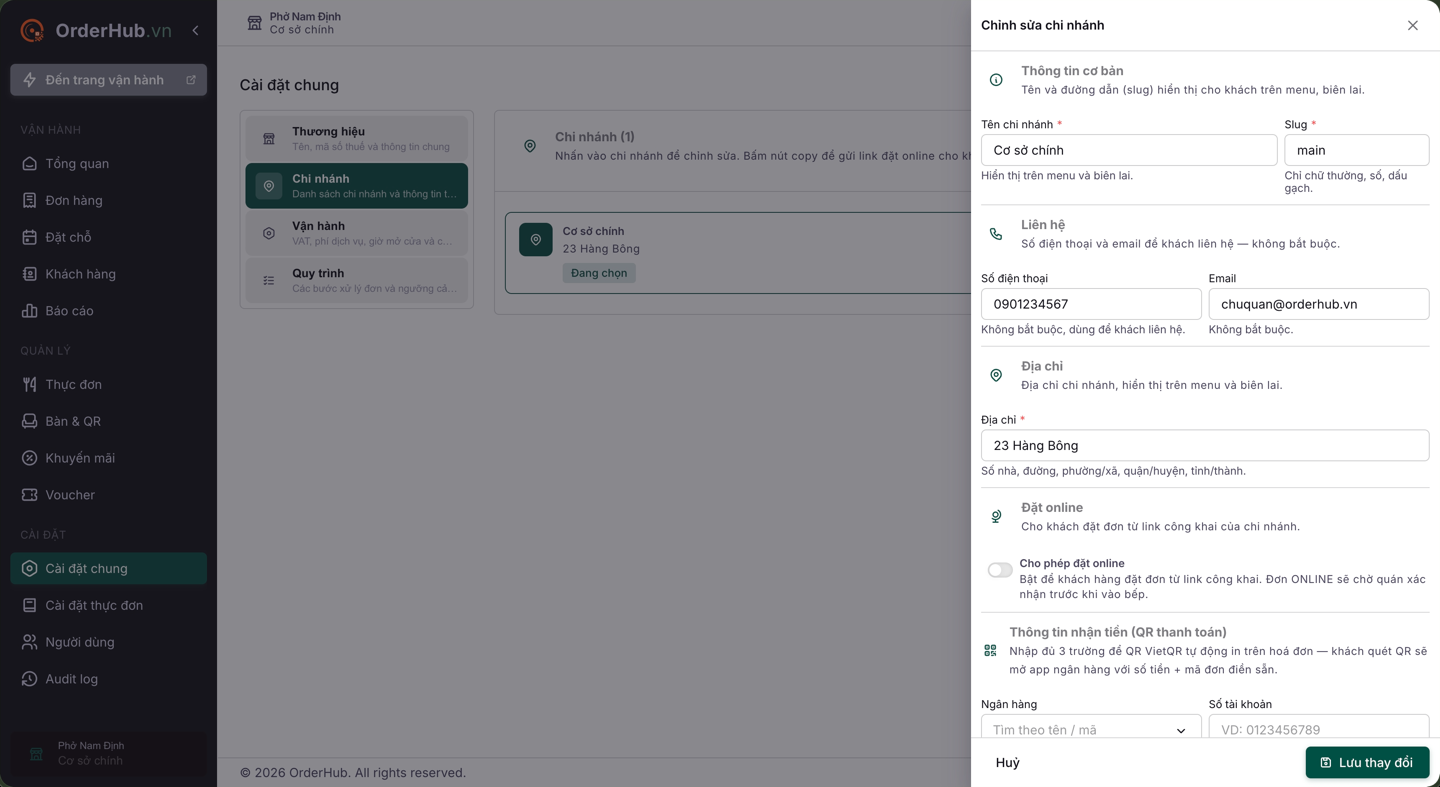Click the Voucher ticket icon
This screenshot has width=1440, height=787.
[30, 495]
